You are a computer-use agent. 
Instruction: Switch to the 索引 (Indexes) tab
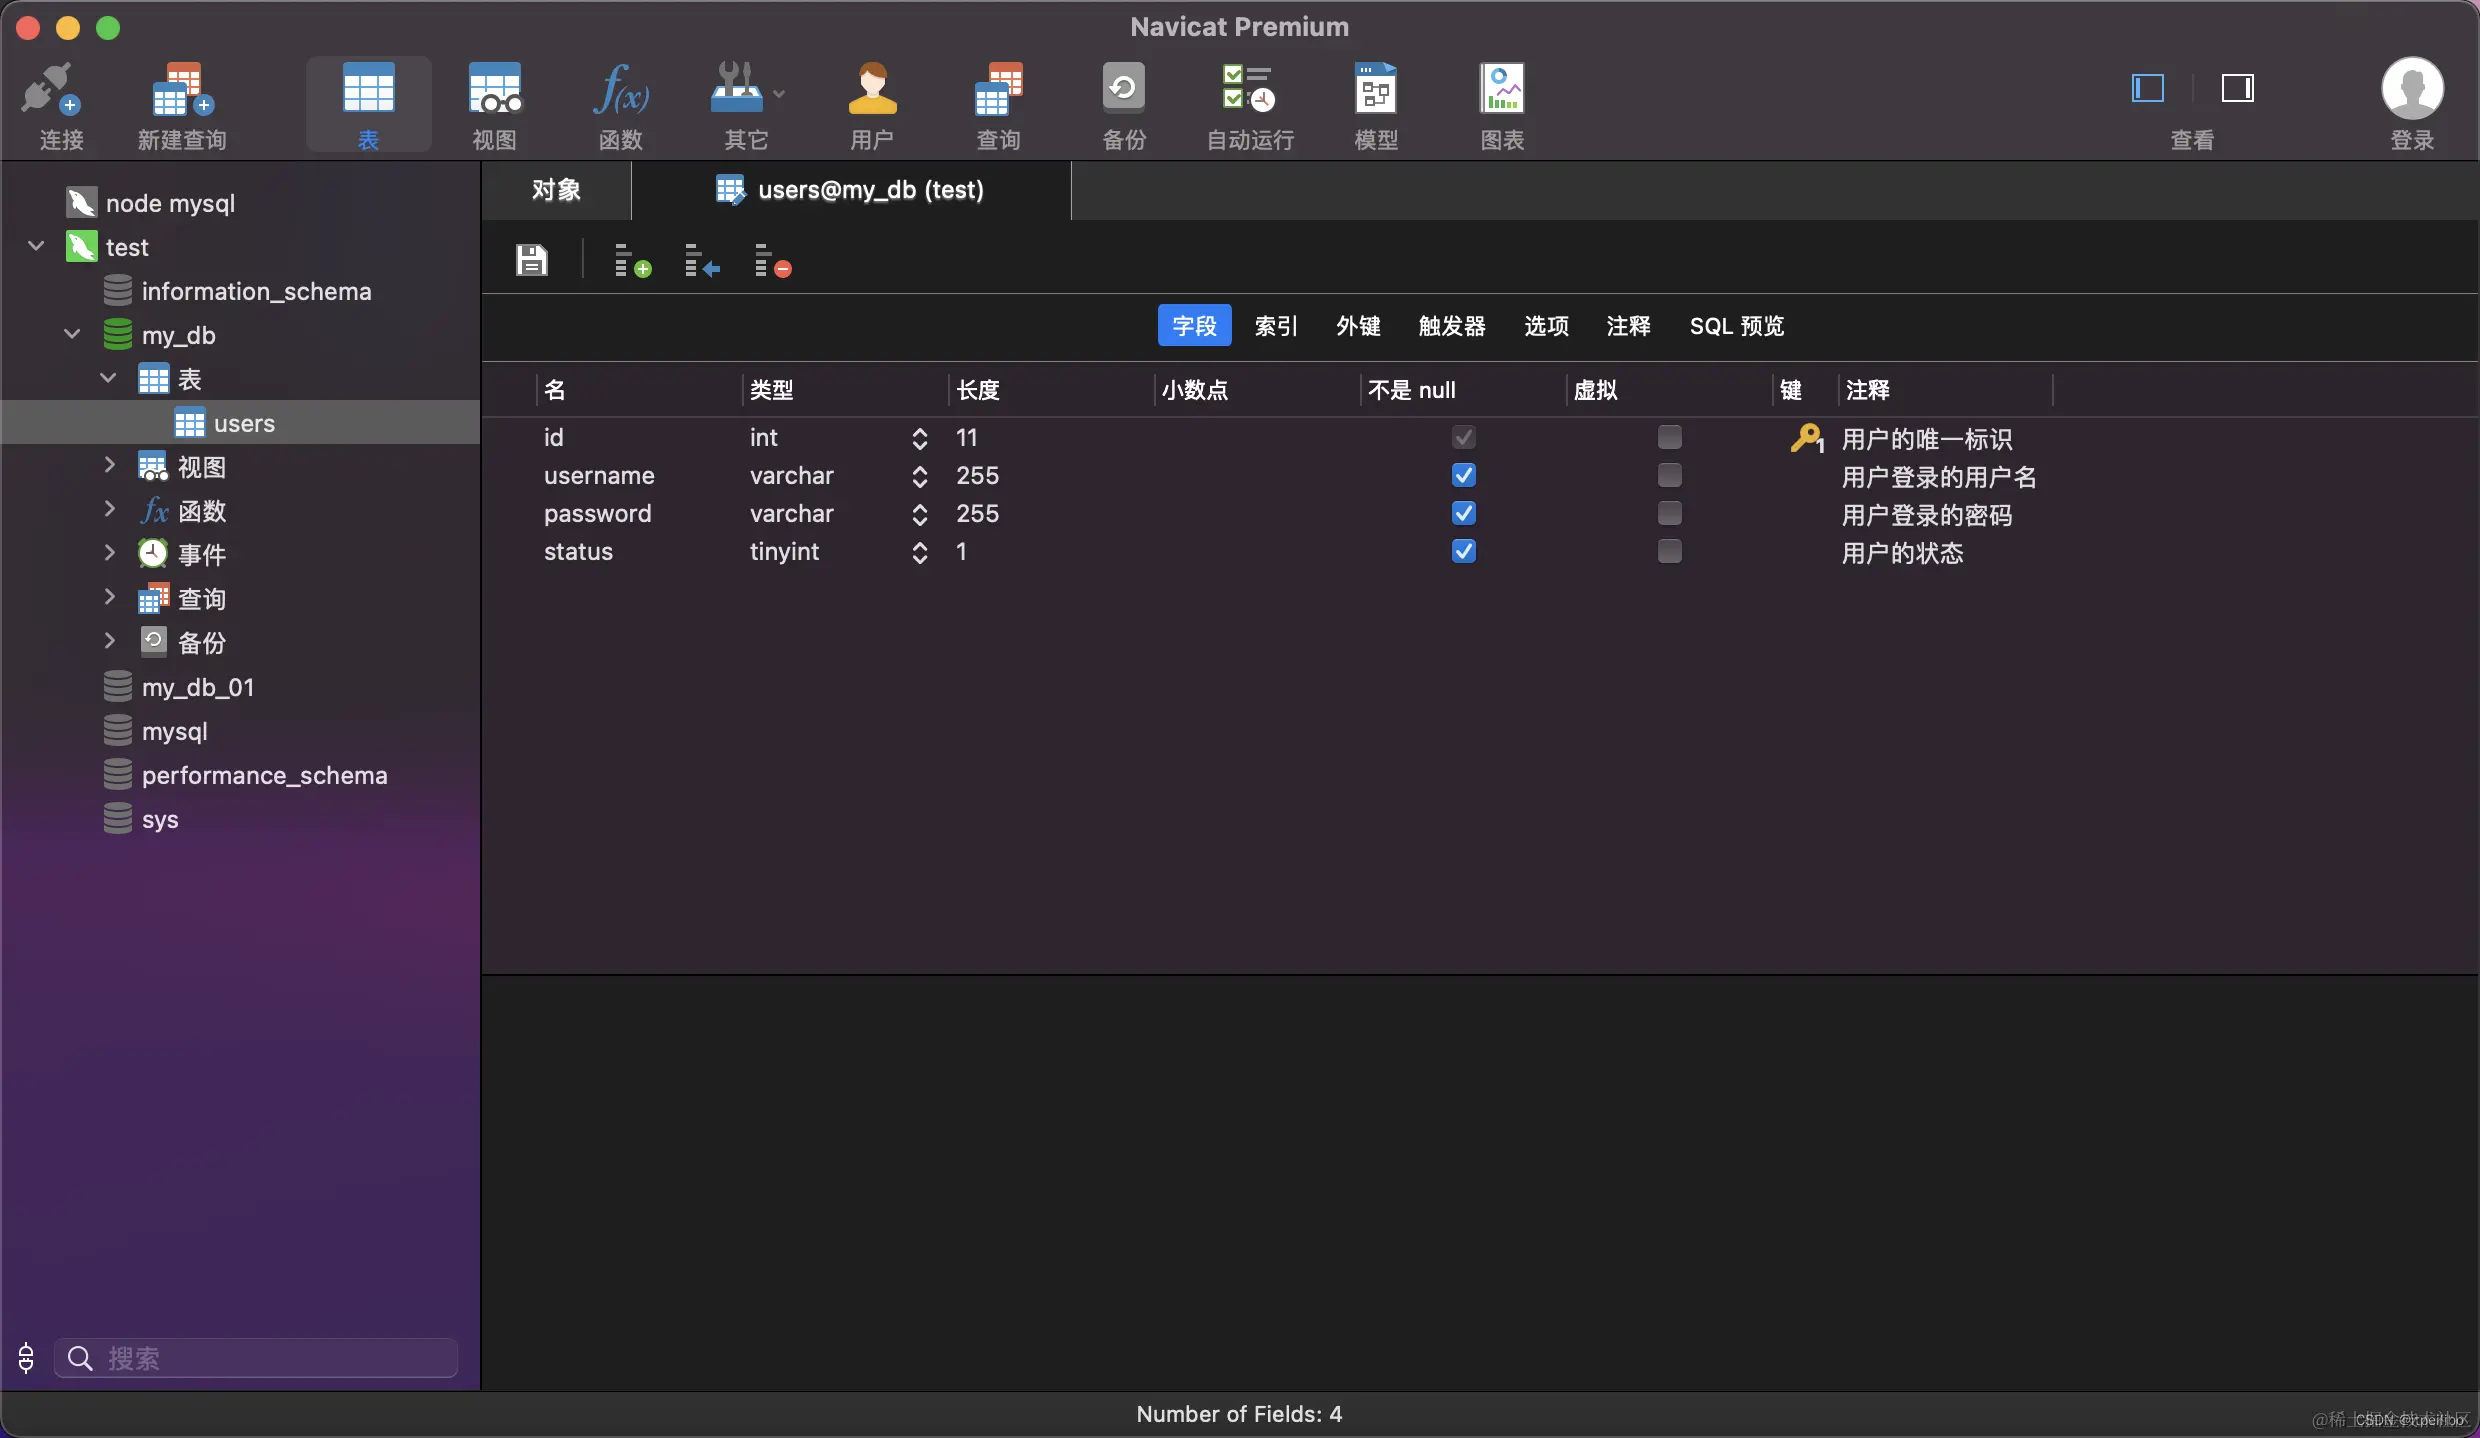click(x=1275, y=326)
